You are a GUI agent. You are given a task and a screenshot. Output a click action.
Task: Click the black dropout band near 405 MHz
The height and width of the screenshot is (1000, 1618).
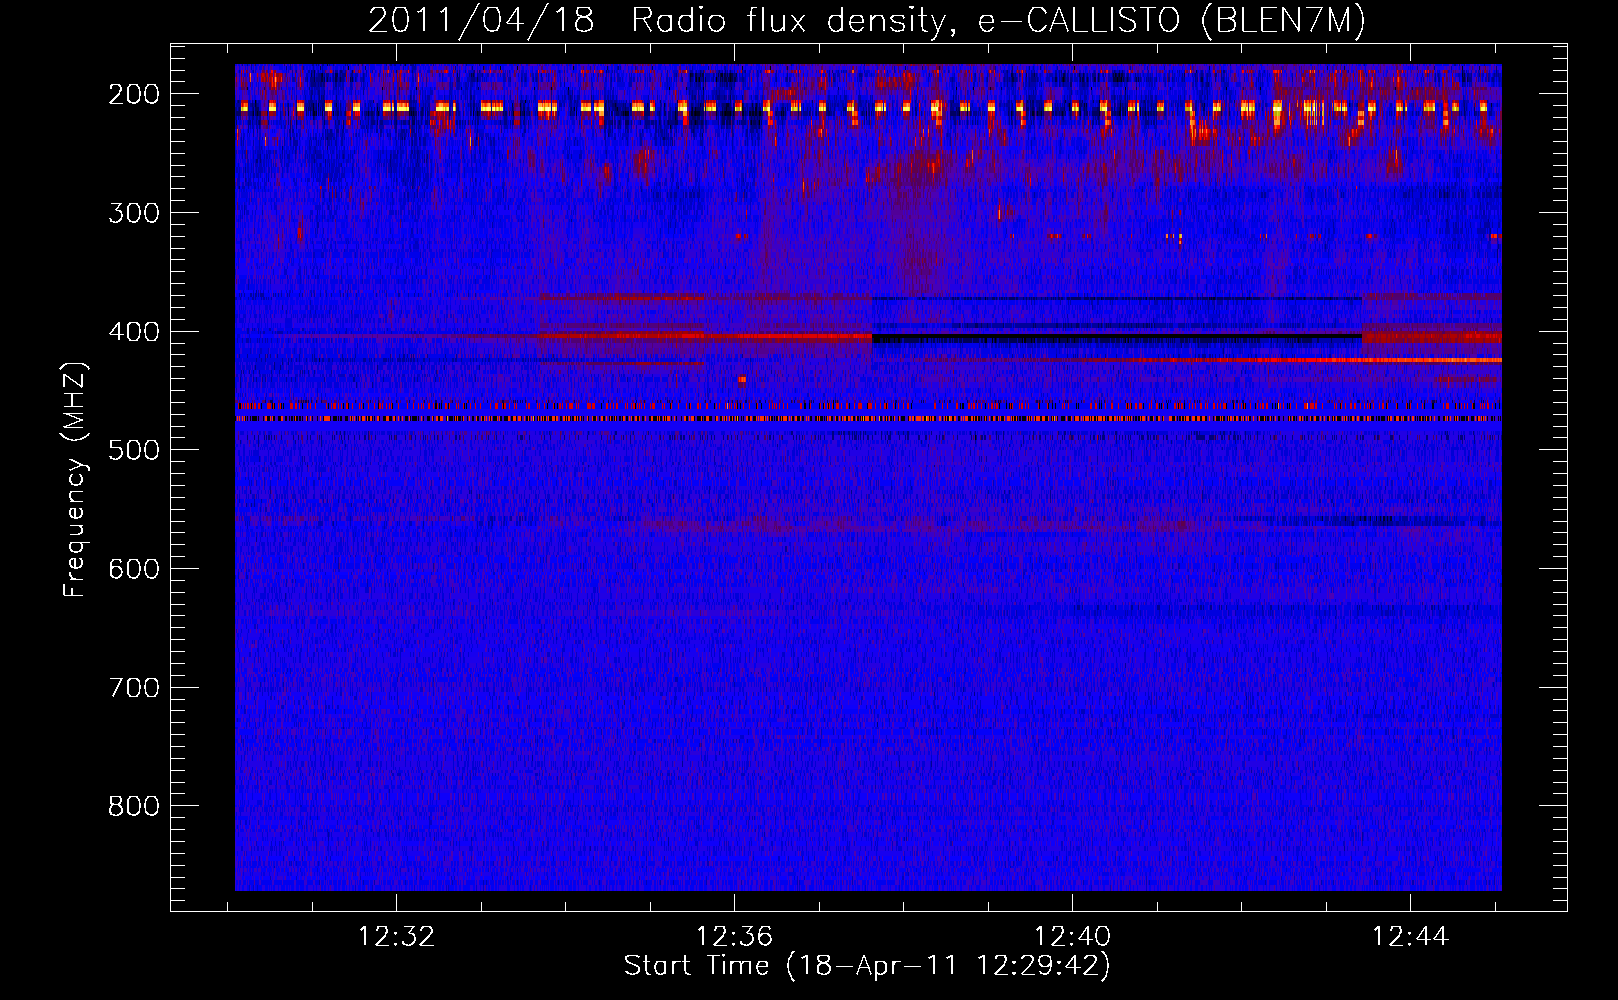click(1117, 339)
